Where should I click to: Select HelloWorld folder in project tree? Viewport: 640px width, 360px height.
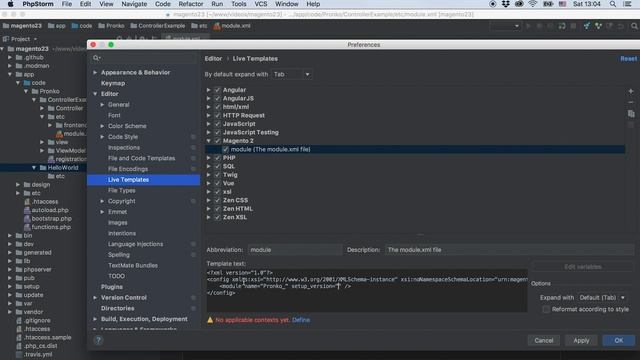pos(63,168)
